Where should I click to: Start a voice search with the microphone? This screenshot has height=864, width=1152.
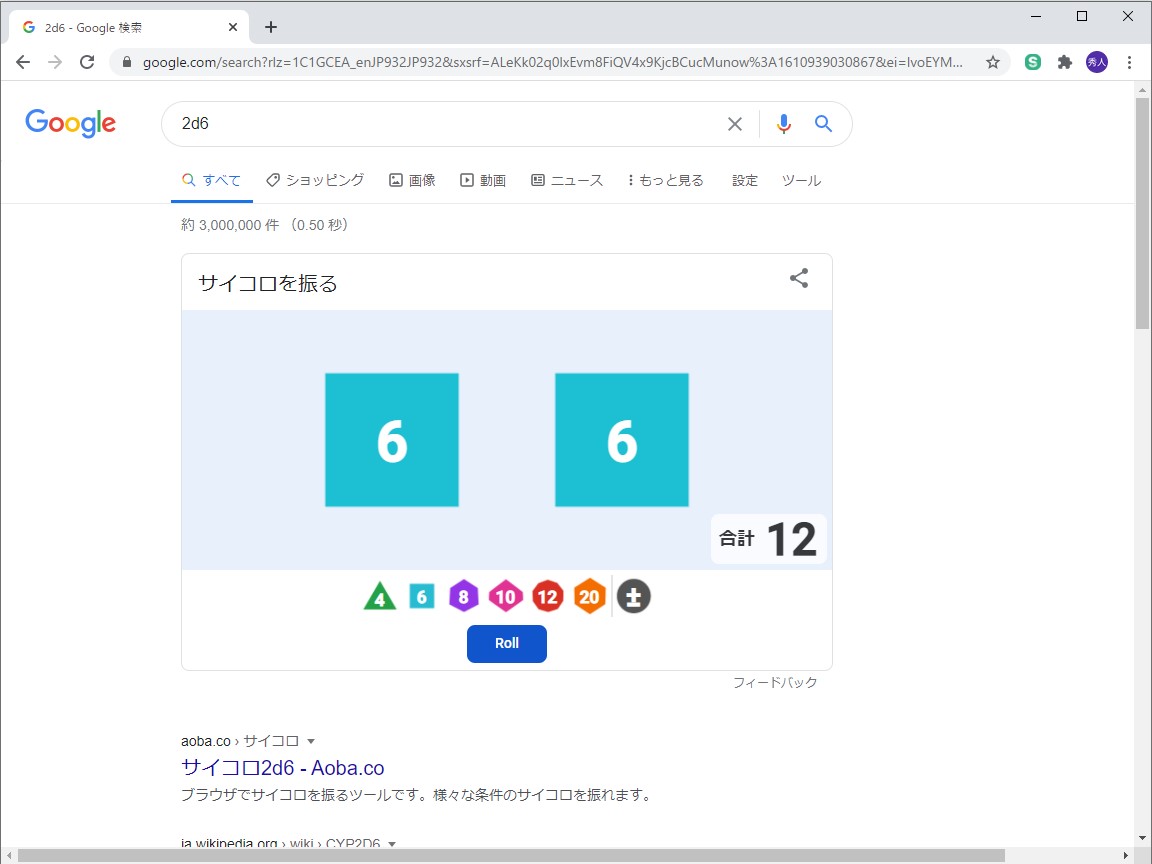click(783, 123)
